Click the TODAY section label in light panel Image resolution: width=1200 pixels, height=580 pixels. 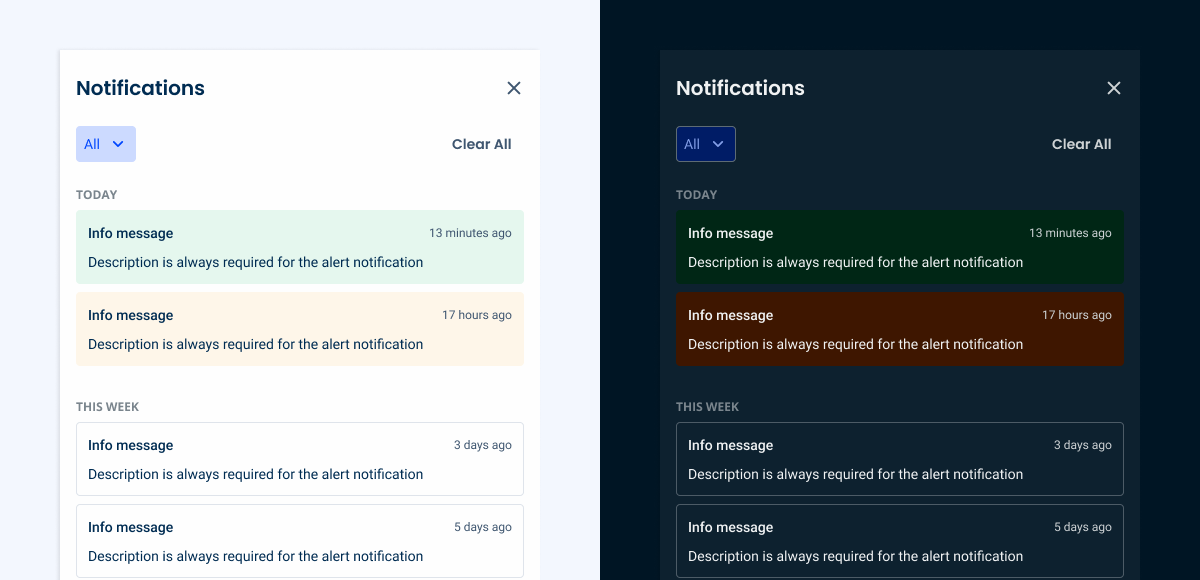click(97, 195)
